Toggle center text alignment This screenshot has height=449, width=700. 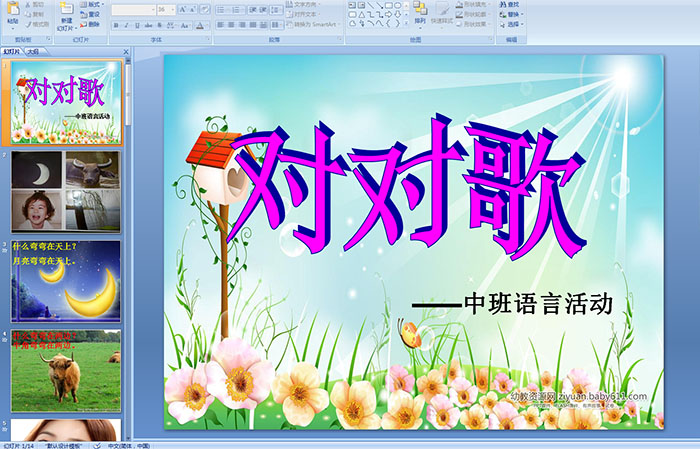coord(231,25)
